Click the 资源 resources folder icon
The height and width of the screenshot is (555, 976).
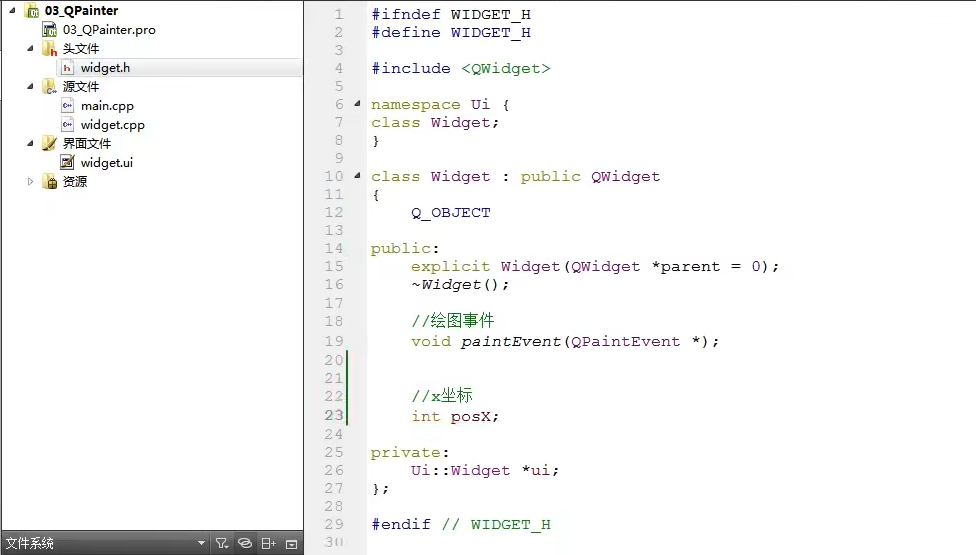(50, 182)
